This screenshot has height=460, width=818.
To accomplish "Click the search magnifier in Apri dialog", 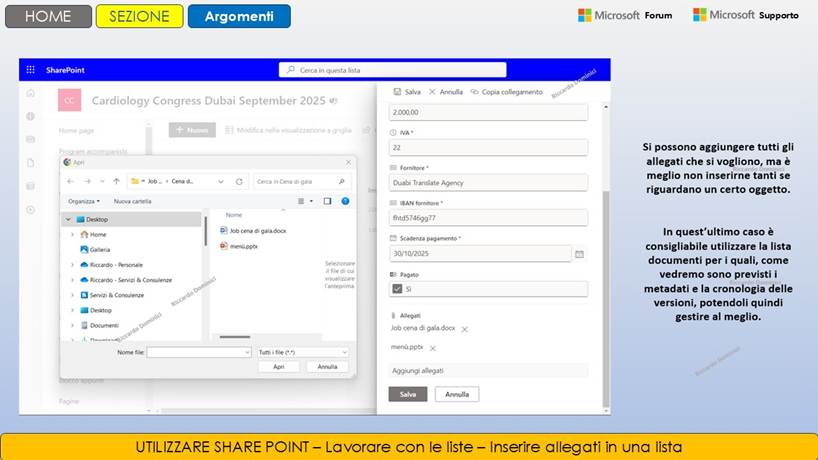I will click(x=342, y=181).
